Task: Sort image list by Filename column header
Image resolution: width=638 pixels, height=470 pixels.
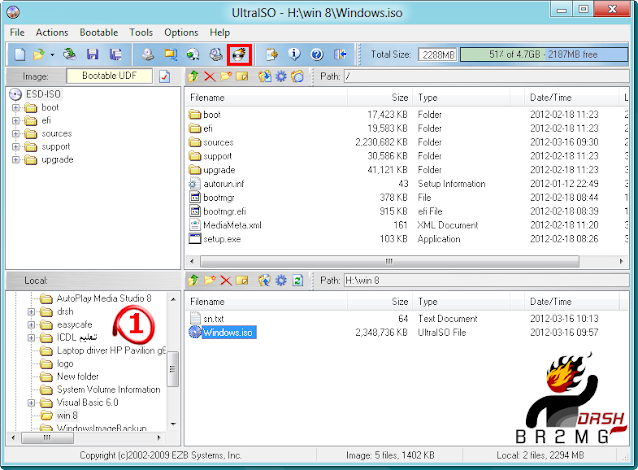Action: 267,98
